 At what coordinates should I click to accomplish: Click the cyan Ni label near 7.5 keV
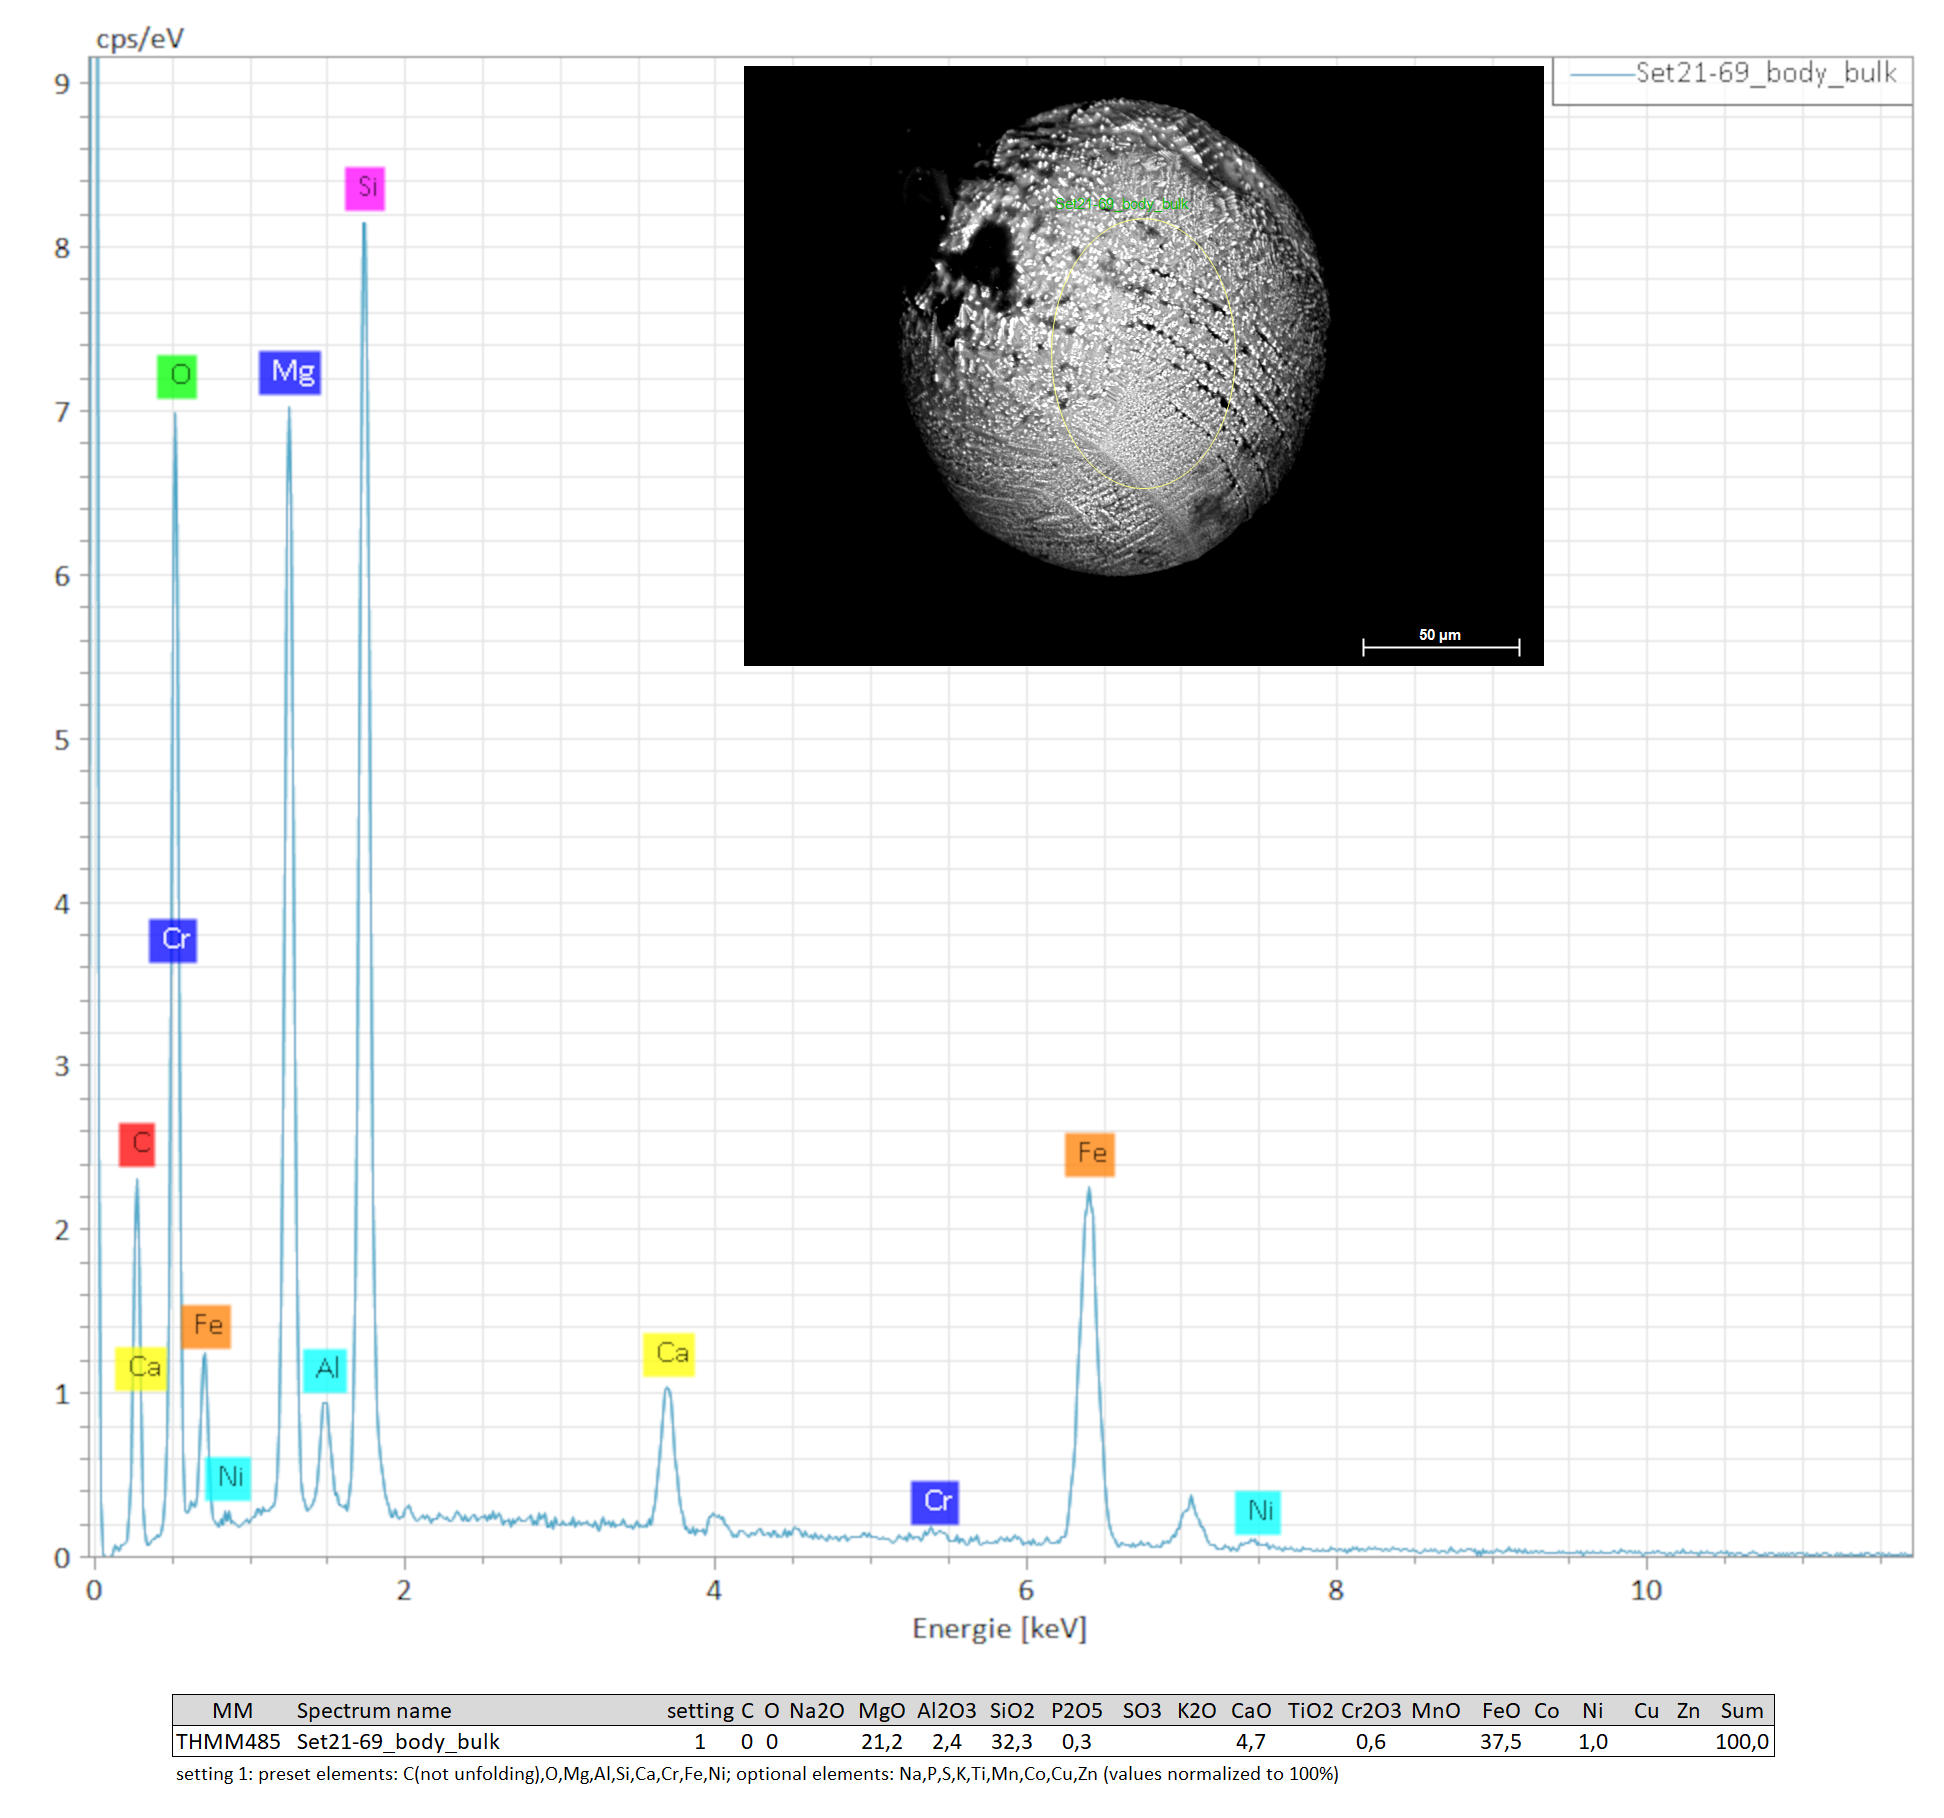pyautogui.click(x=1258, y=1511)
